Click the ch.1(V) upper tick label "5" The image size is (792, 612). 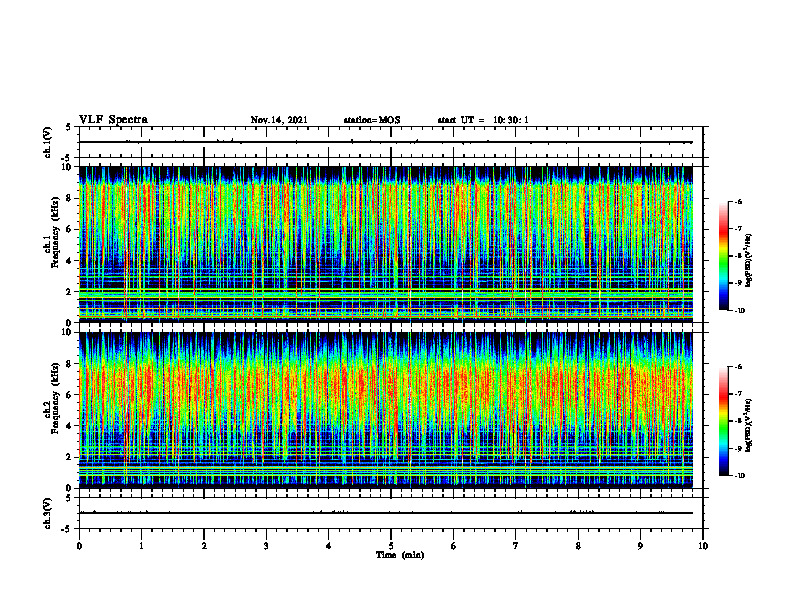point(70,127)
